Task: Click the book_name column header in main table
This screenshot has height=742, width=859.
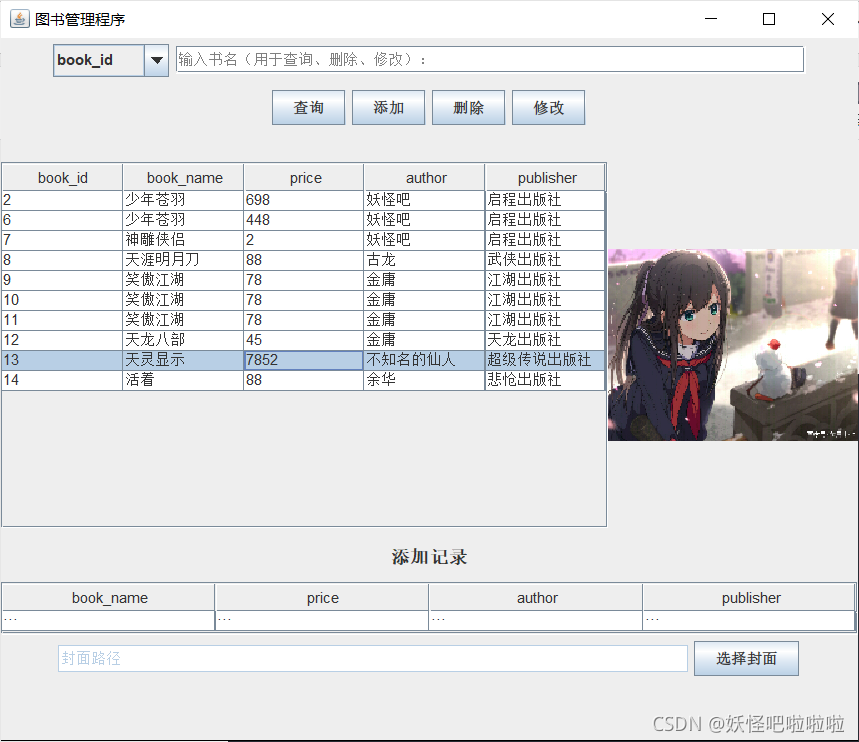Action: click(184, 178)
